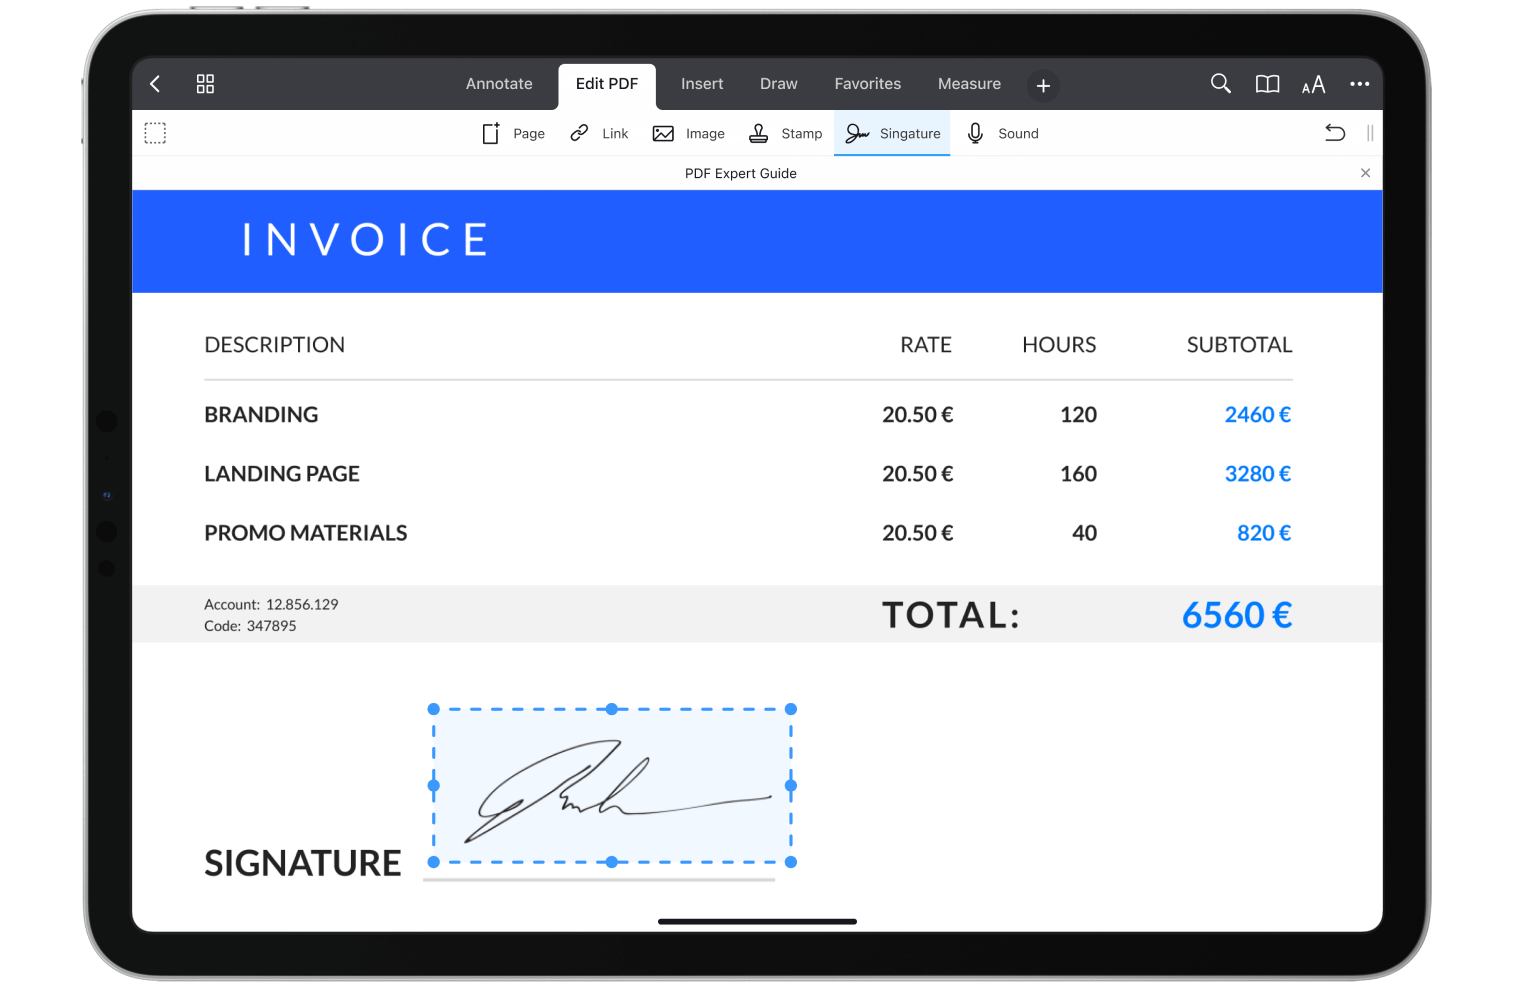The image size is (1515, 990).
Task: Open search with the magnifier icon
Action: pyautogui.click(x=1220, y=84)
